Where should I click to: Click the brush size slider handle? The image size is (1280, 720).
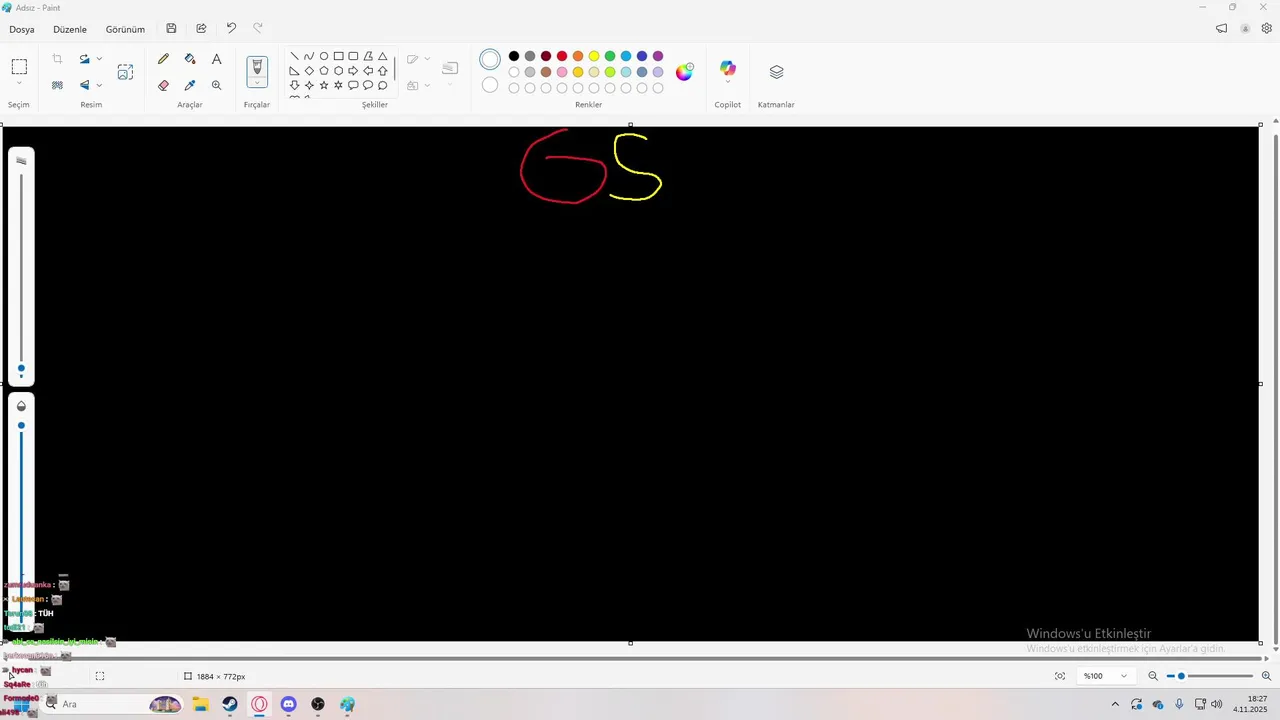(x=21, y=369)
